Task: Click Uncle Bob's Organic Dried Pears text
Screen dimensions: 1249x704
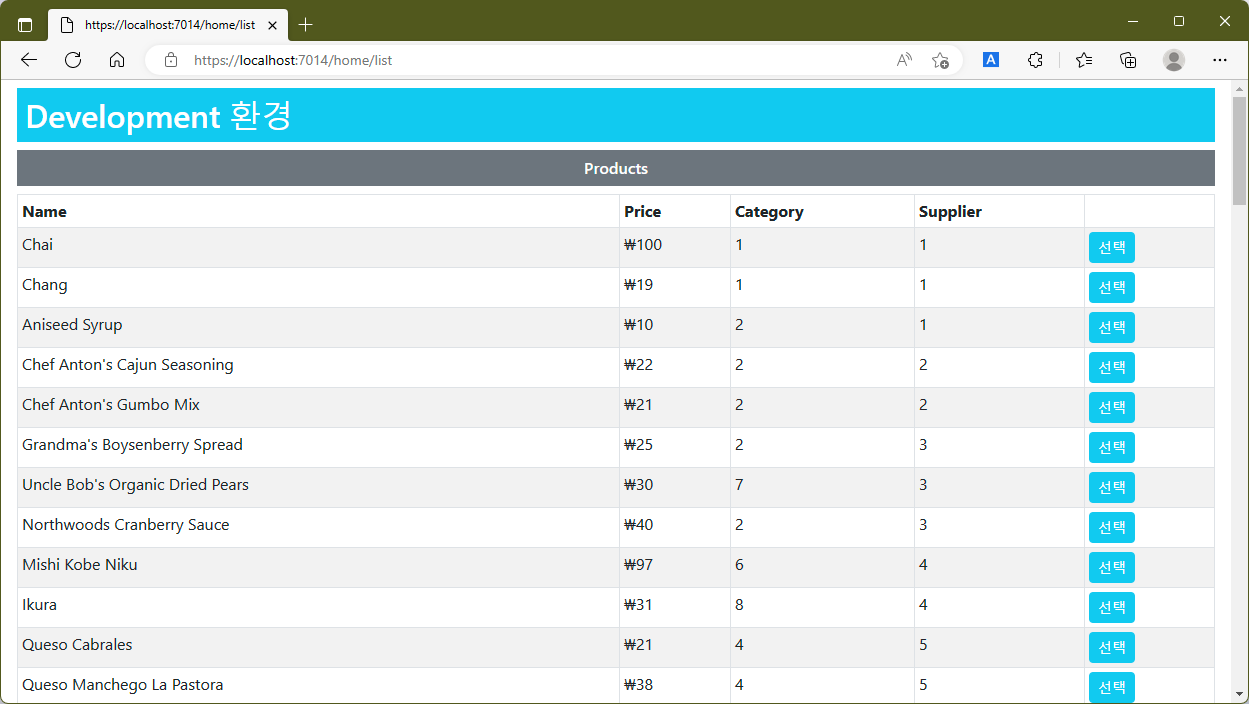Action: (135, 485)
